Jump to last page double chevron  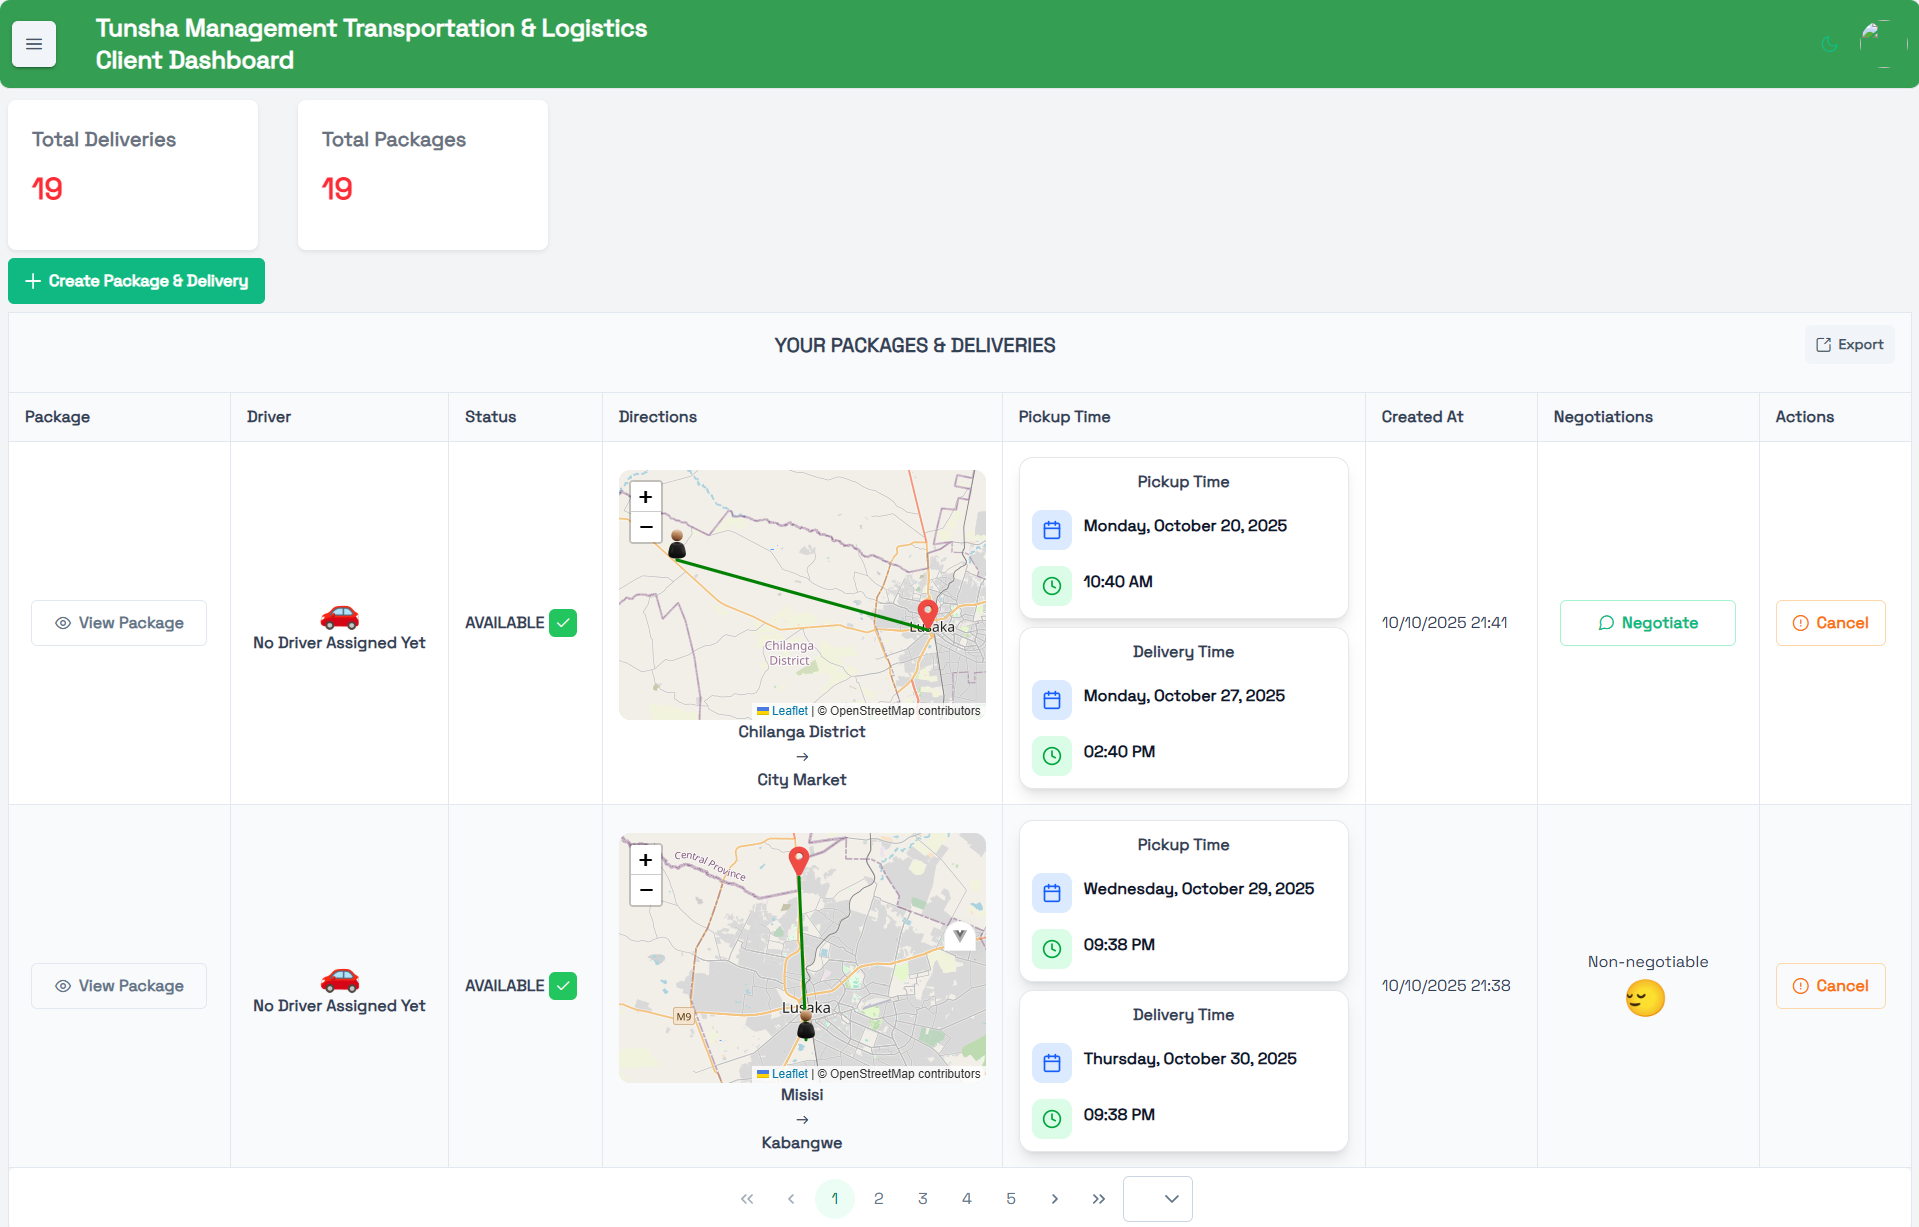point(1099,1199)
